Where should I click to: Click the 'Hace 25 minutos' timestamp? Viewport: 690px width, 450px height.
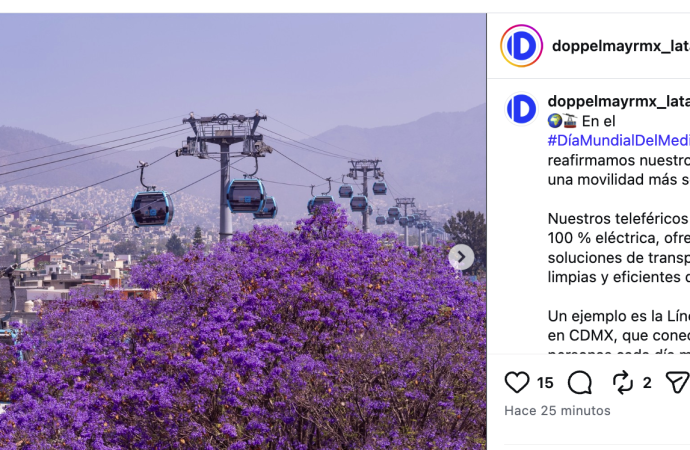[x=557, y=410]
